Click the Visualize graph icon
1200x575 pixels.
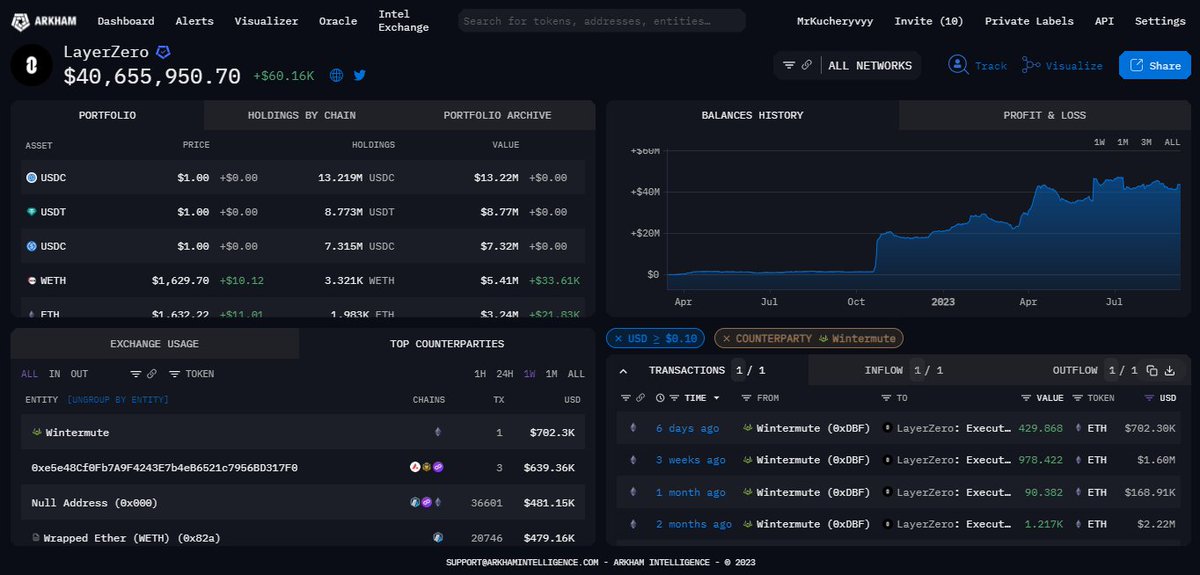coord(1030,65)
